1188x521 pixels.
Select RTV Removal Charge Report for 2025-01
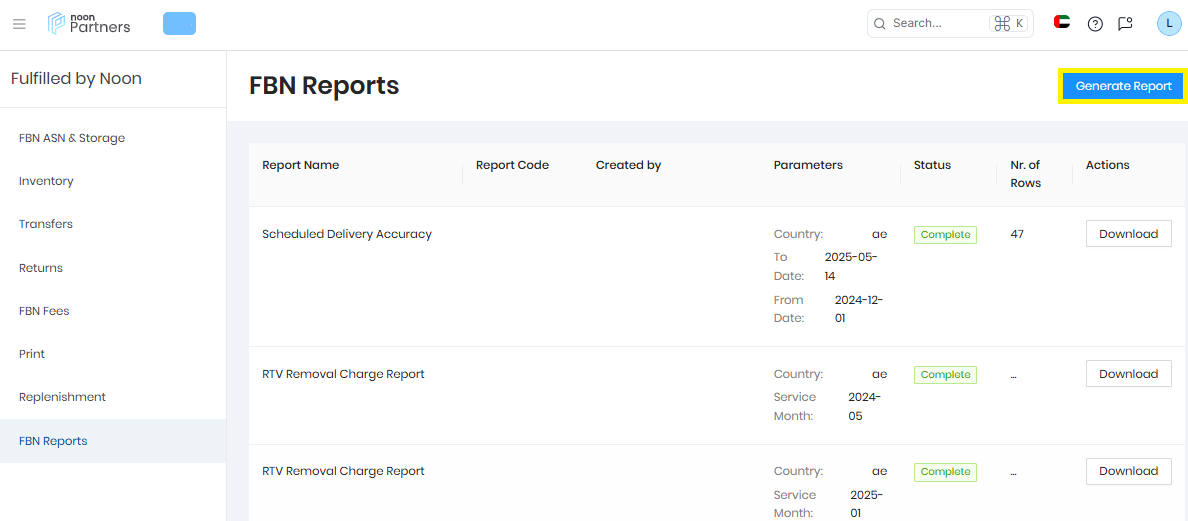click(343, 471)
